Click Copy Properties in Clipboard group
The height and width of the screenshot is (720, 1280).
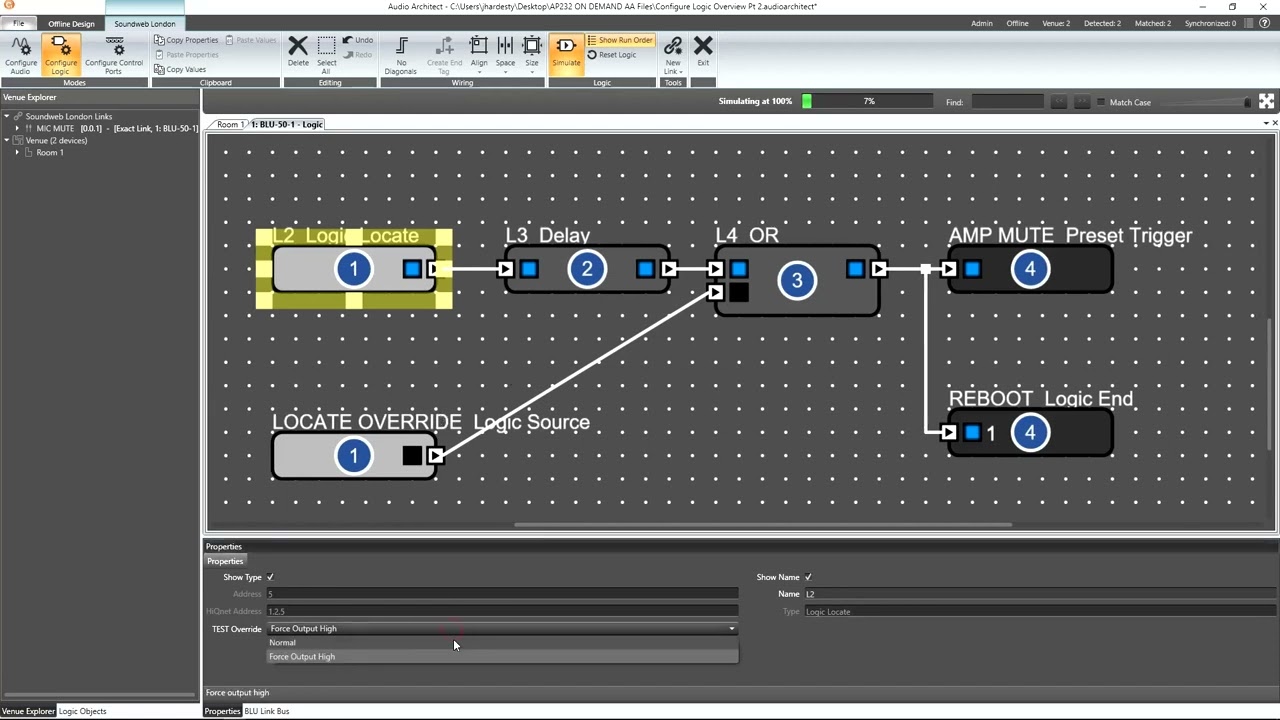[186, 40]
